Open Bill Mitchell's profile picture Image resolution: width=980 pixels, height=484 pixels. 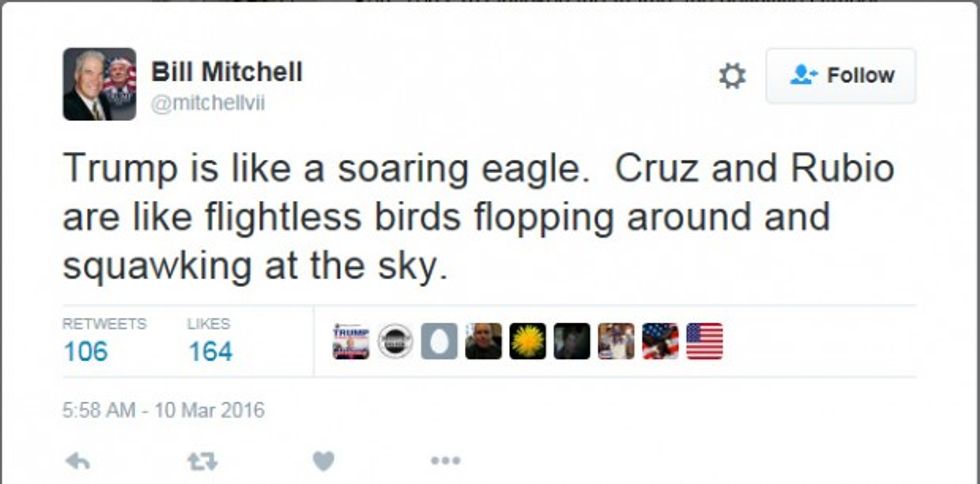tap(99, 84)
